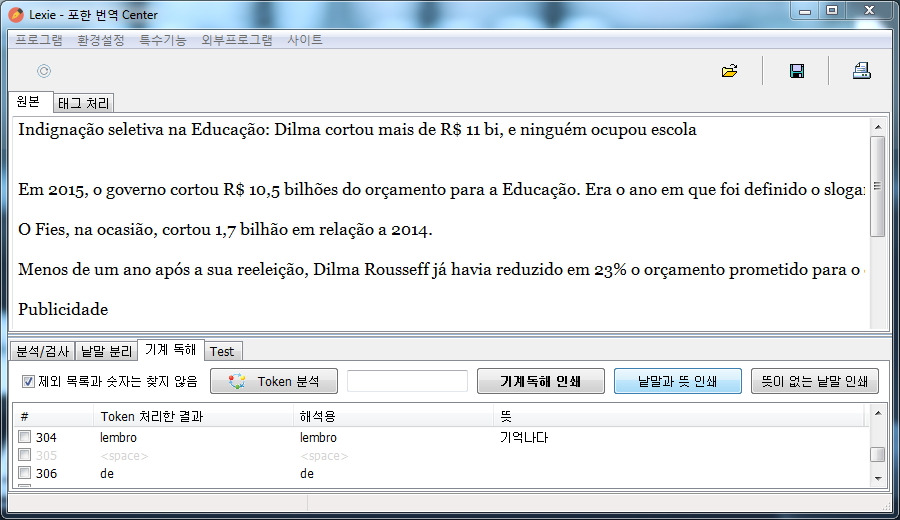Image resolution: width=900 pixels, height=520 pixels.
Task: Open the 환경설정 menu
Action: coord(101,40)
